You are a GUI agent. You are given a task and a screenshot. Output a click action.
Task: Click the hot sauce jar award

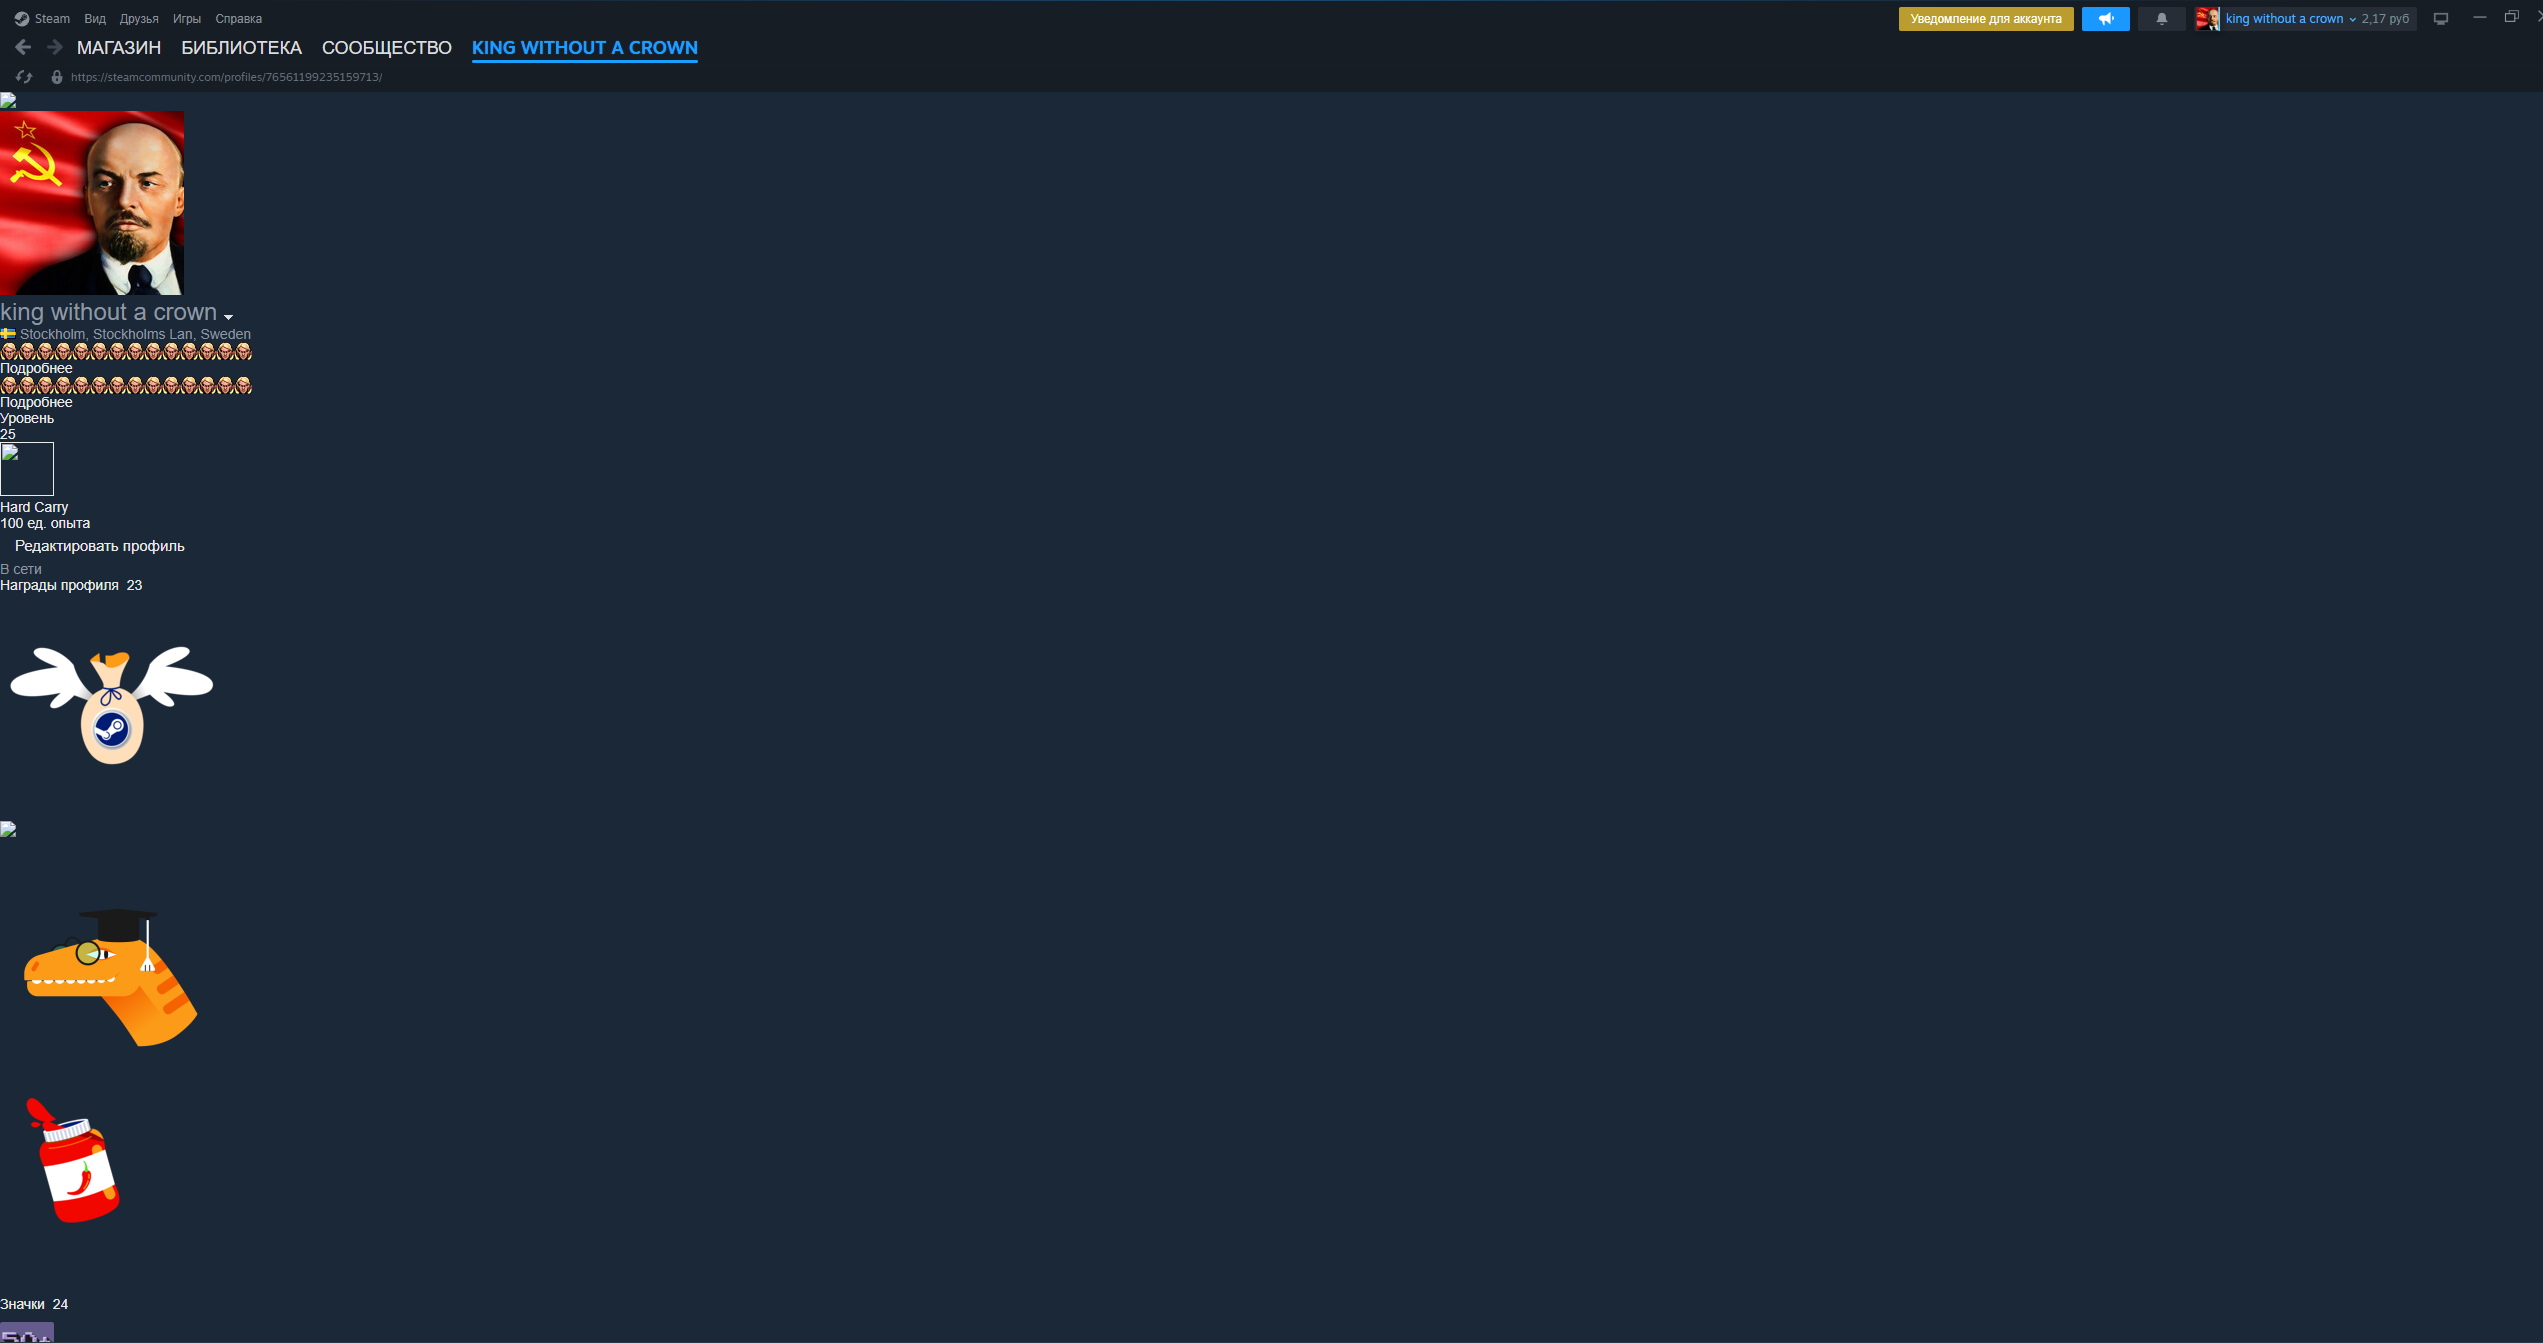click(x=72, y=1160)
